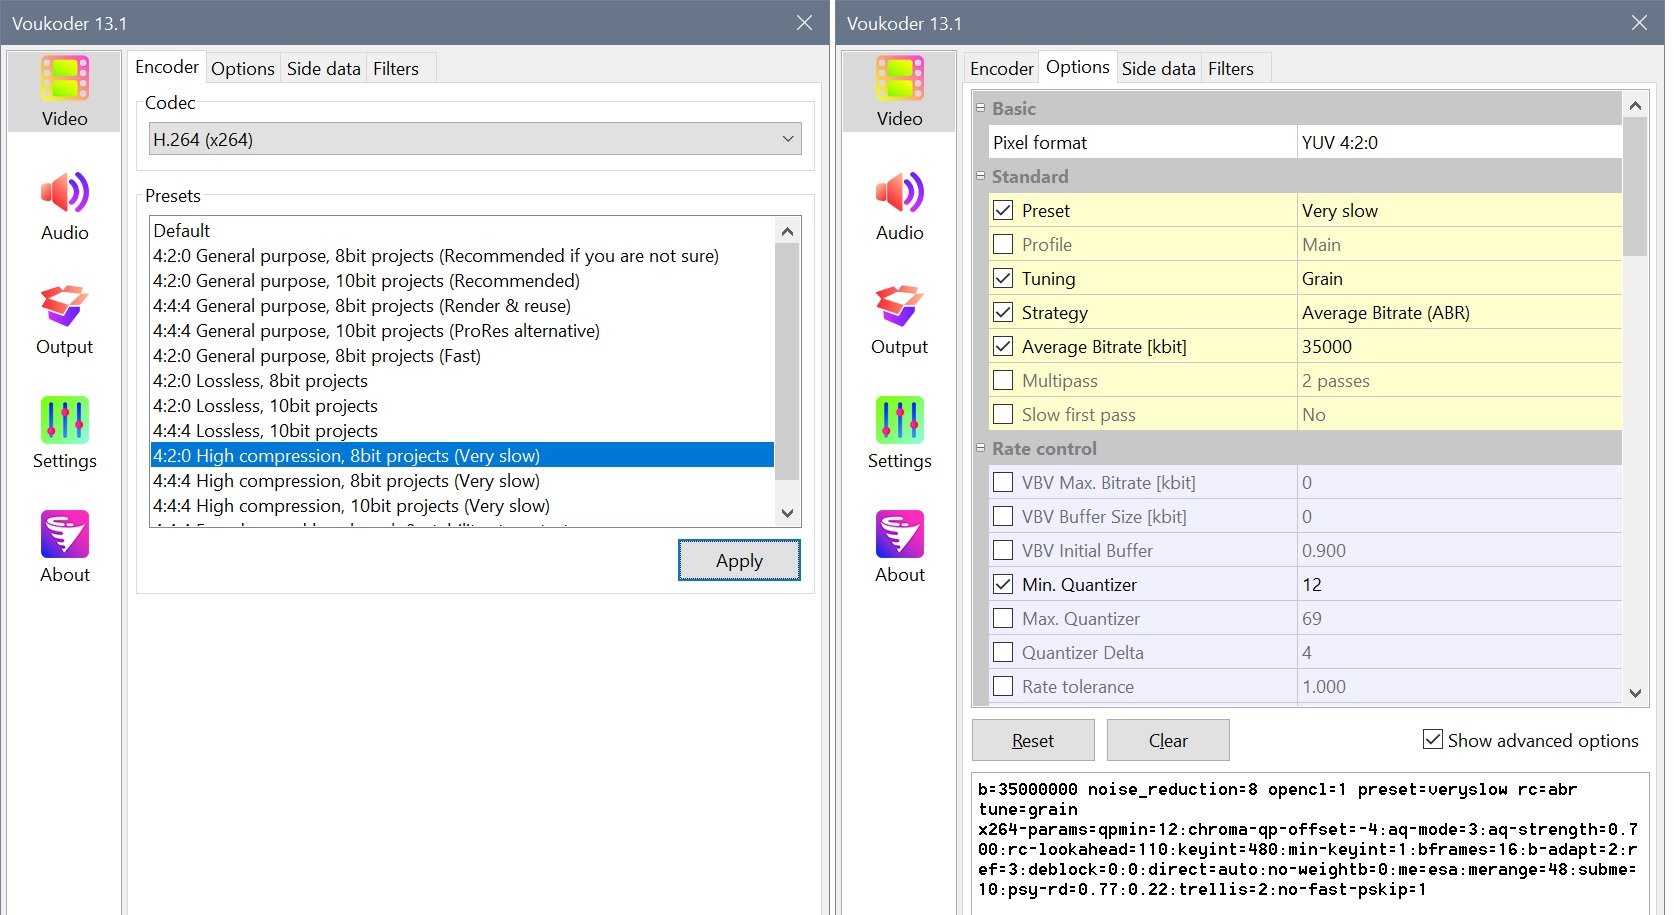Disable Show advanced options checkbox
Viewport: 1674px width, 915px height.
(1432, 740)
